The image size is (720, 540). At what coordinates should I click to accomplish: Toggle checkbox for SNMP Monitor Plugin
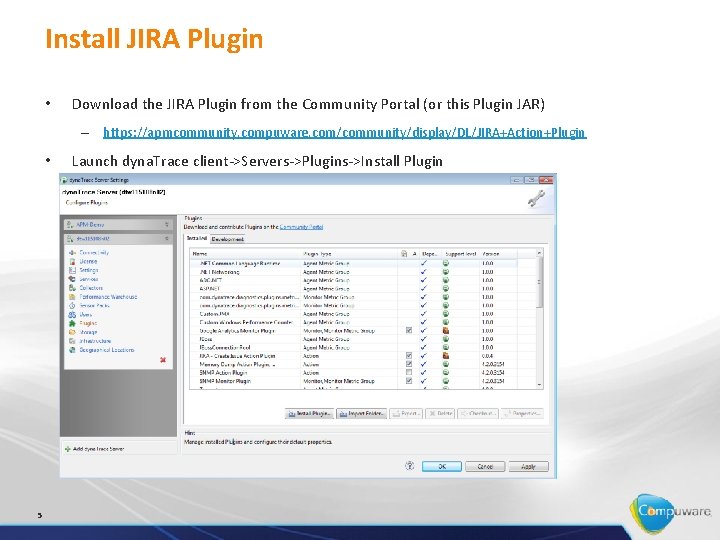409,381
